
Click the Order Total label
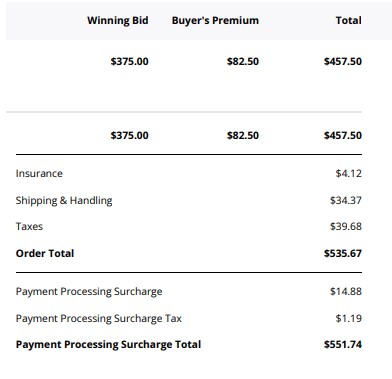tap(45, 253)
